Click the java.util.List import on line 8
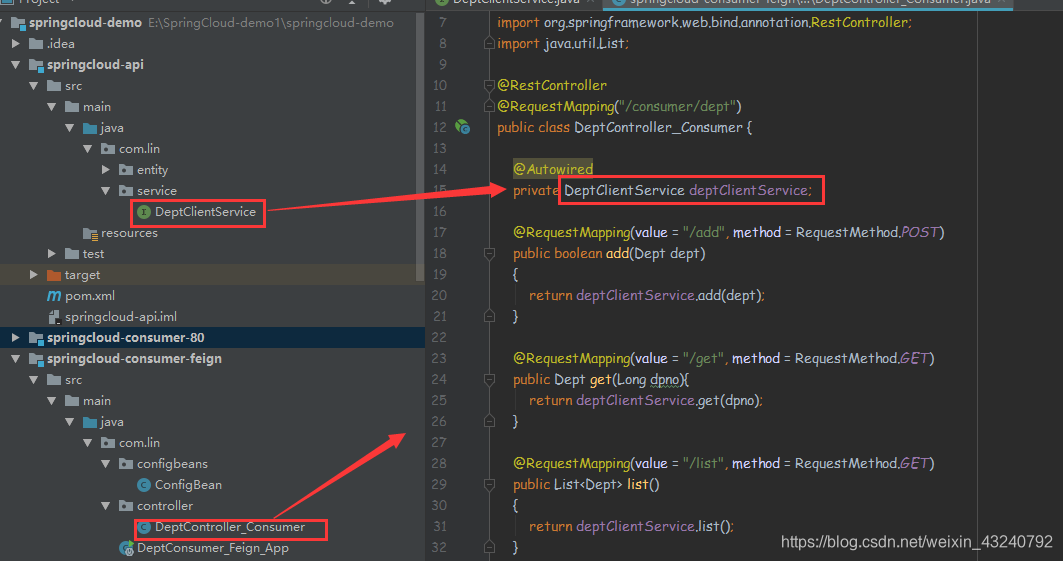The height and width of the screenshot is (561, 1063). click(584, 43)
